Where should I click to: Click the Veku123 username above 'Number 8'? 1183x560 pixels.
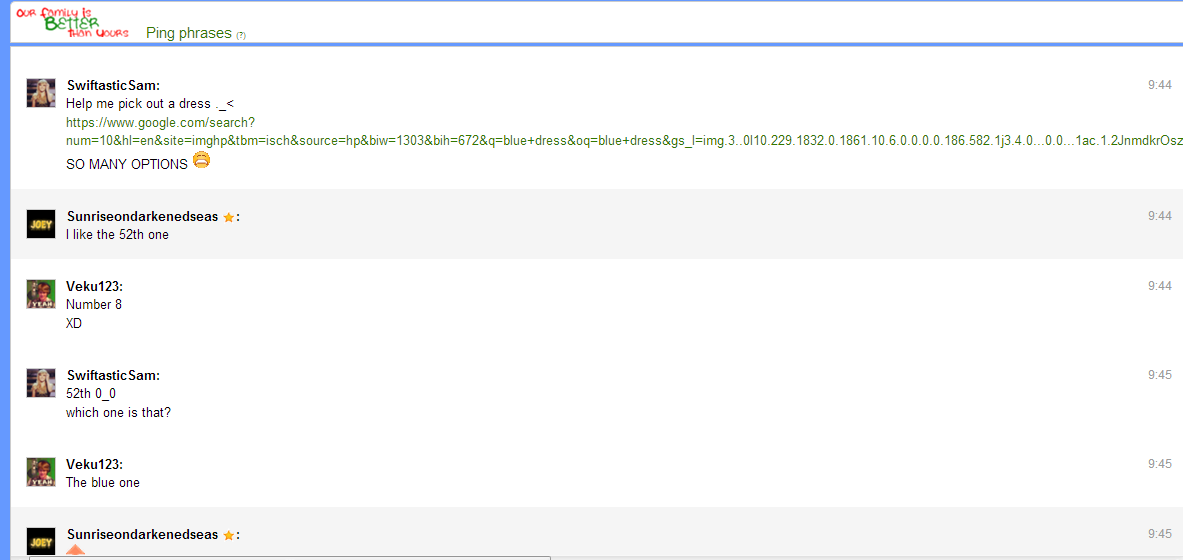click(93, 286)
